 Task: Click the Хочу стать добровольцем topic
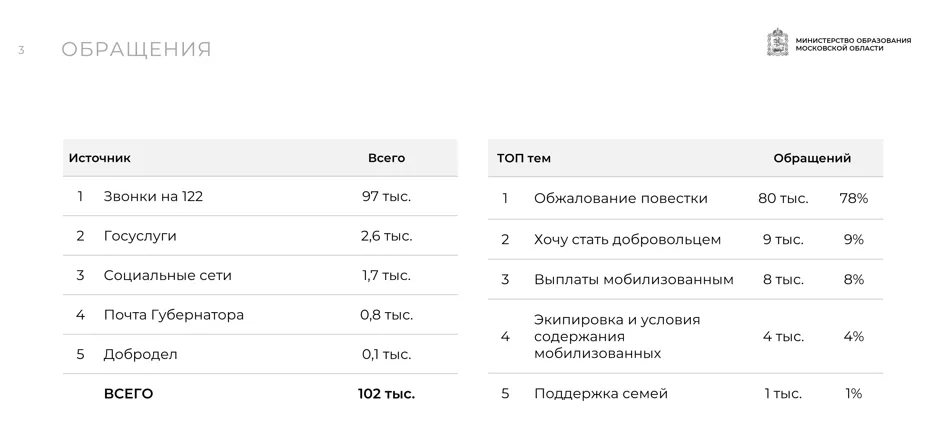[x=627, y=240]
